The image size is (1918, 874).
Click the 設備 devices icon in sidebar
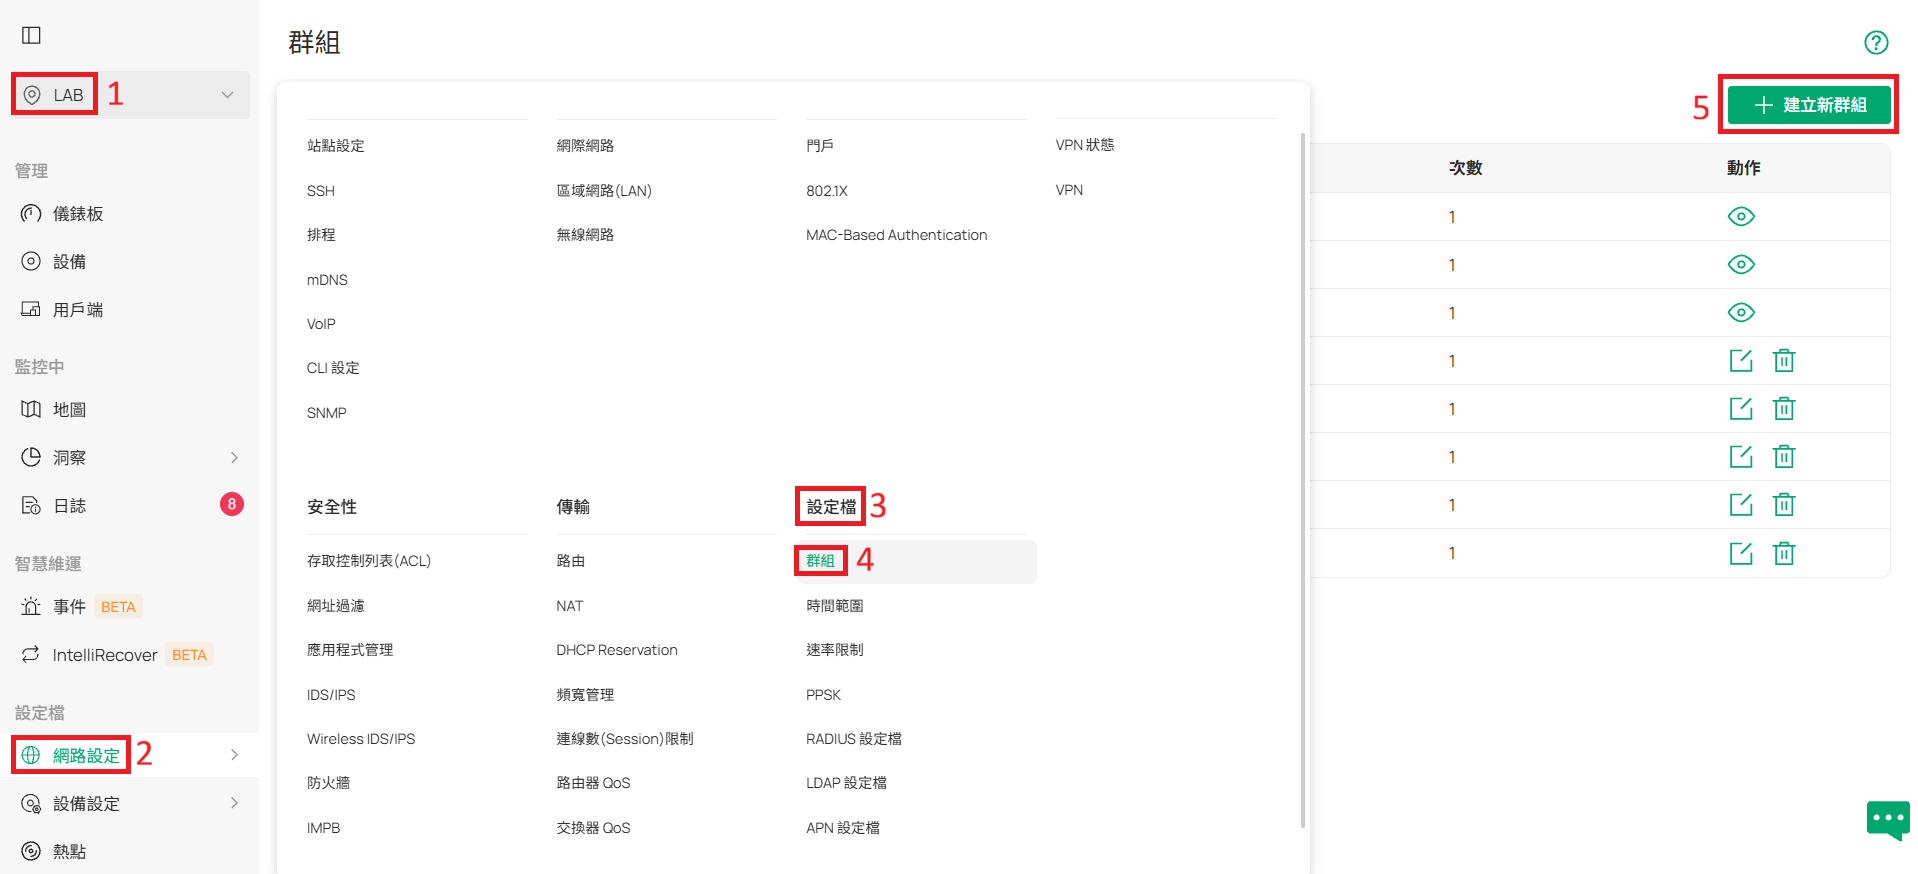[x=31, y=261]
